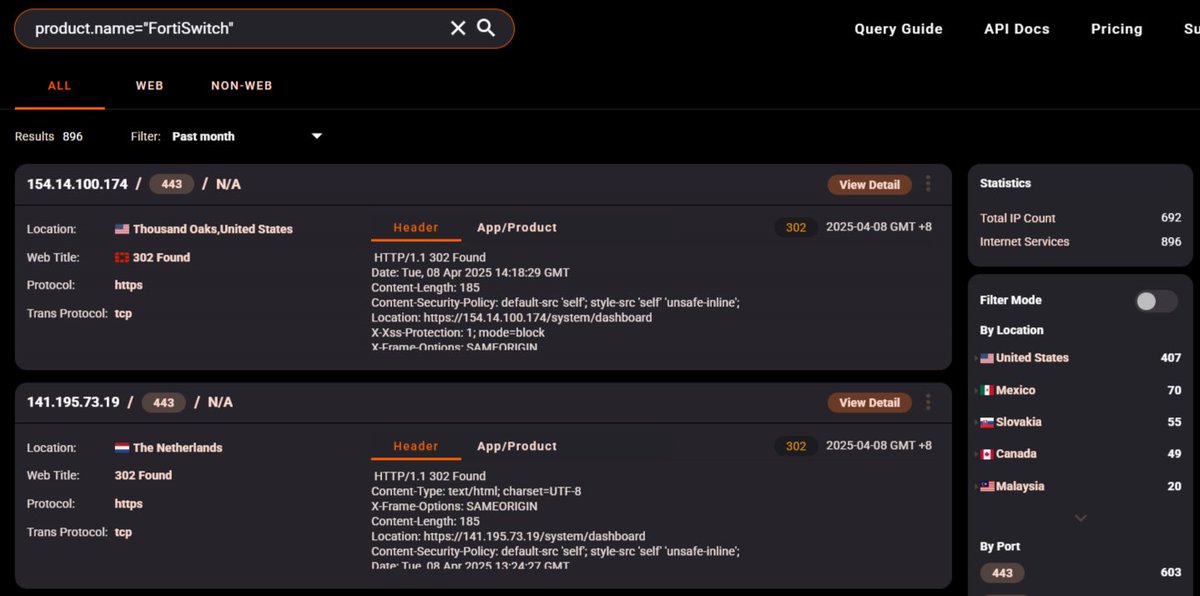Click the Slovakia flag icon in By Location

coord(987,422)
